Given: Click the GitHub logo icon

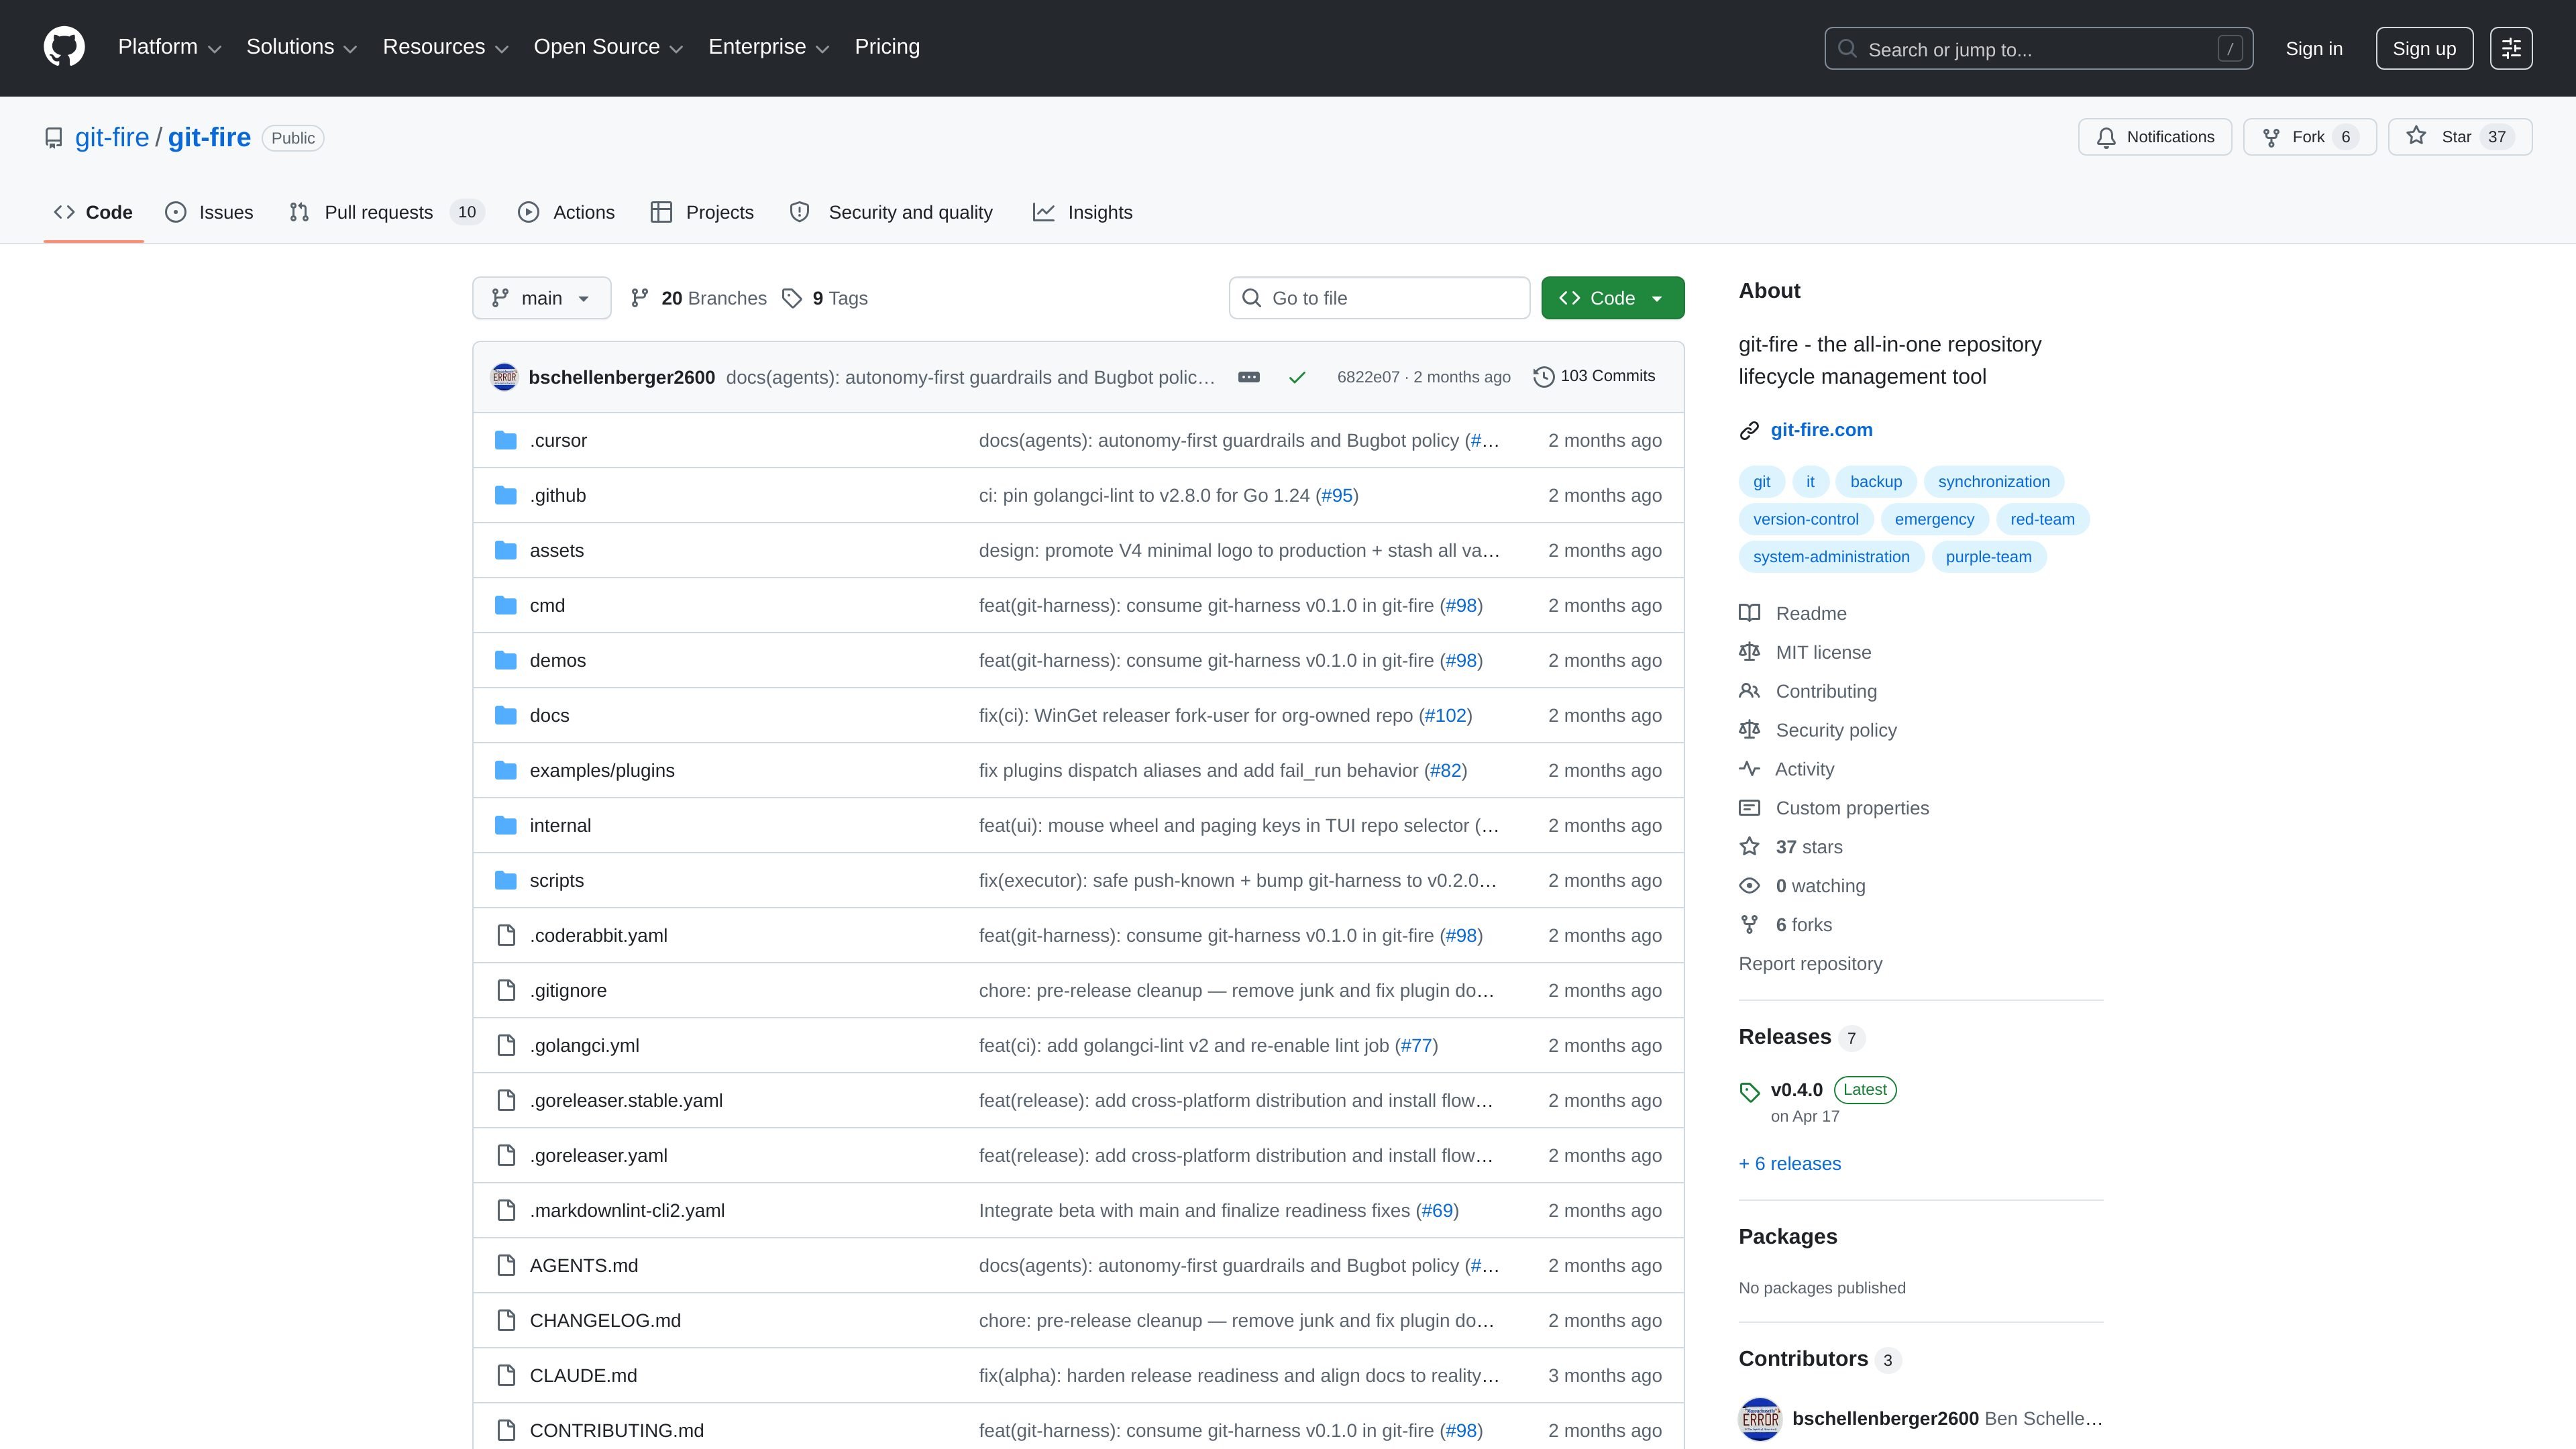Looking at the screenshot, I should pos(64,47).
